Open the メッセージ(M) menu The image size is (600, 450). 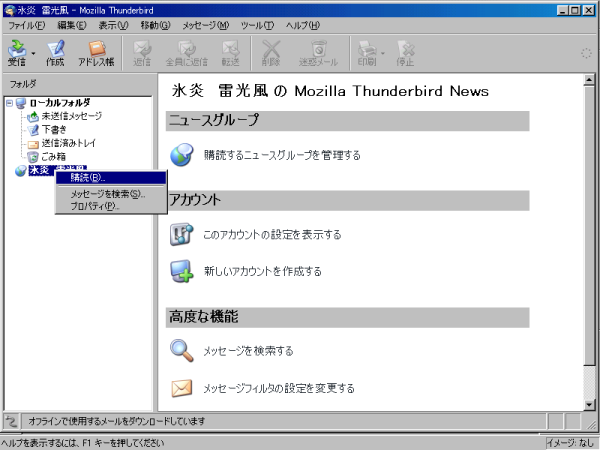[x=205, y=25]
